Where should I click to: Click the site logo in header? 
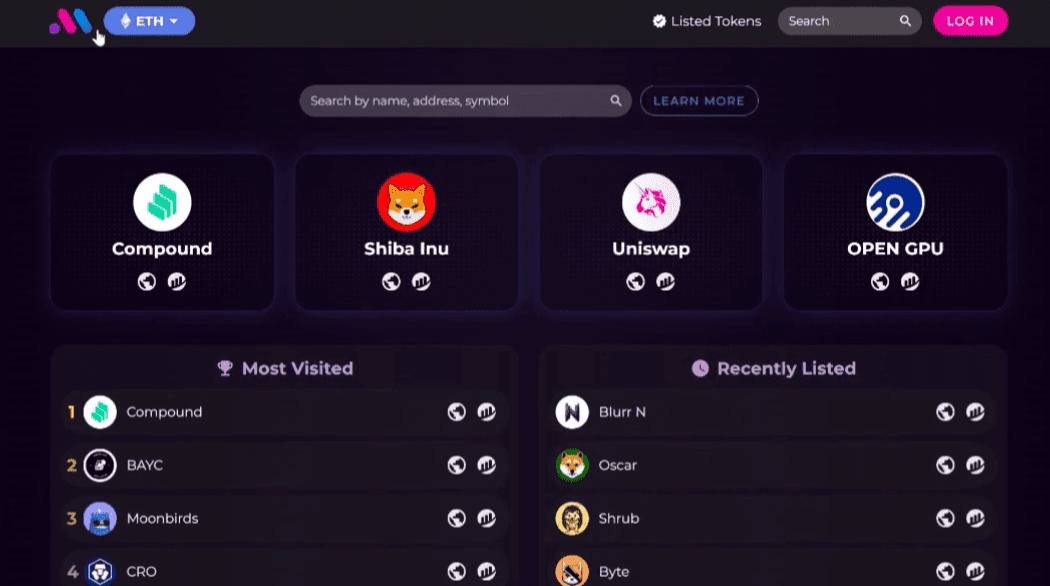point(70,21)
